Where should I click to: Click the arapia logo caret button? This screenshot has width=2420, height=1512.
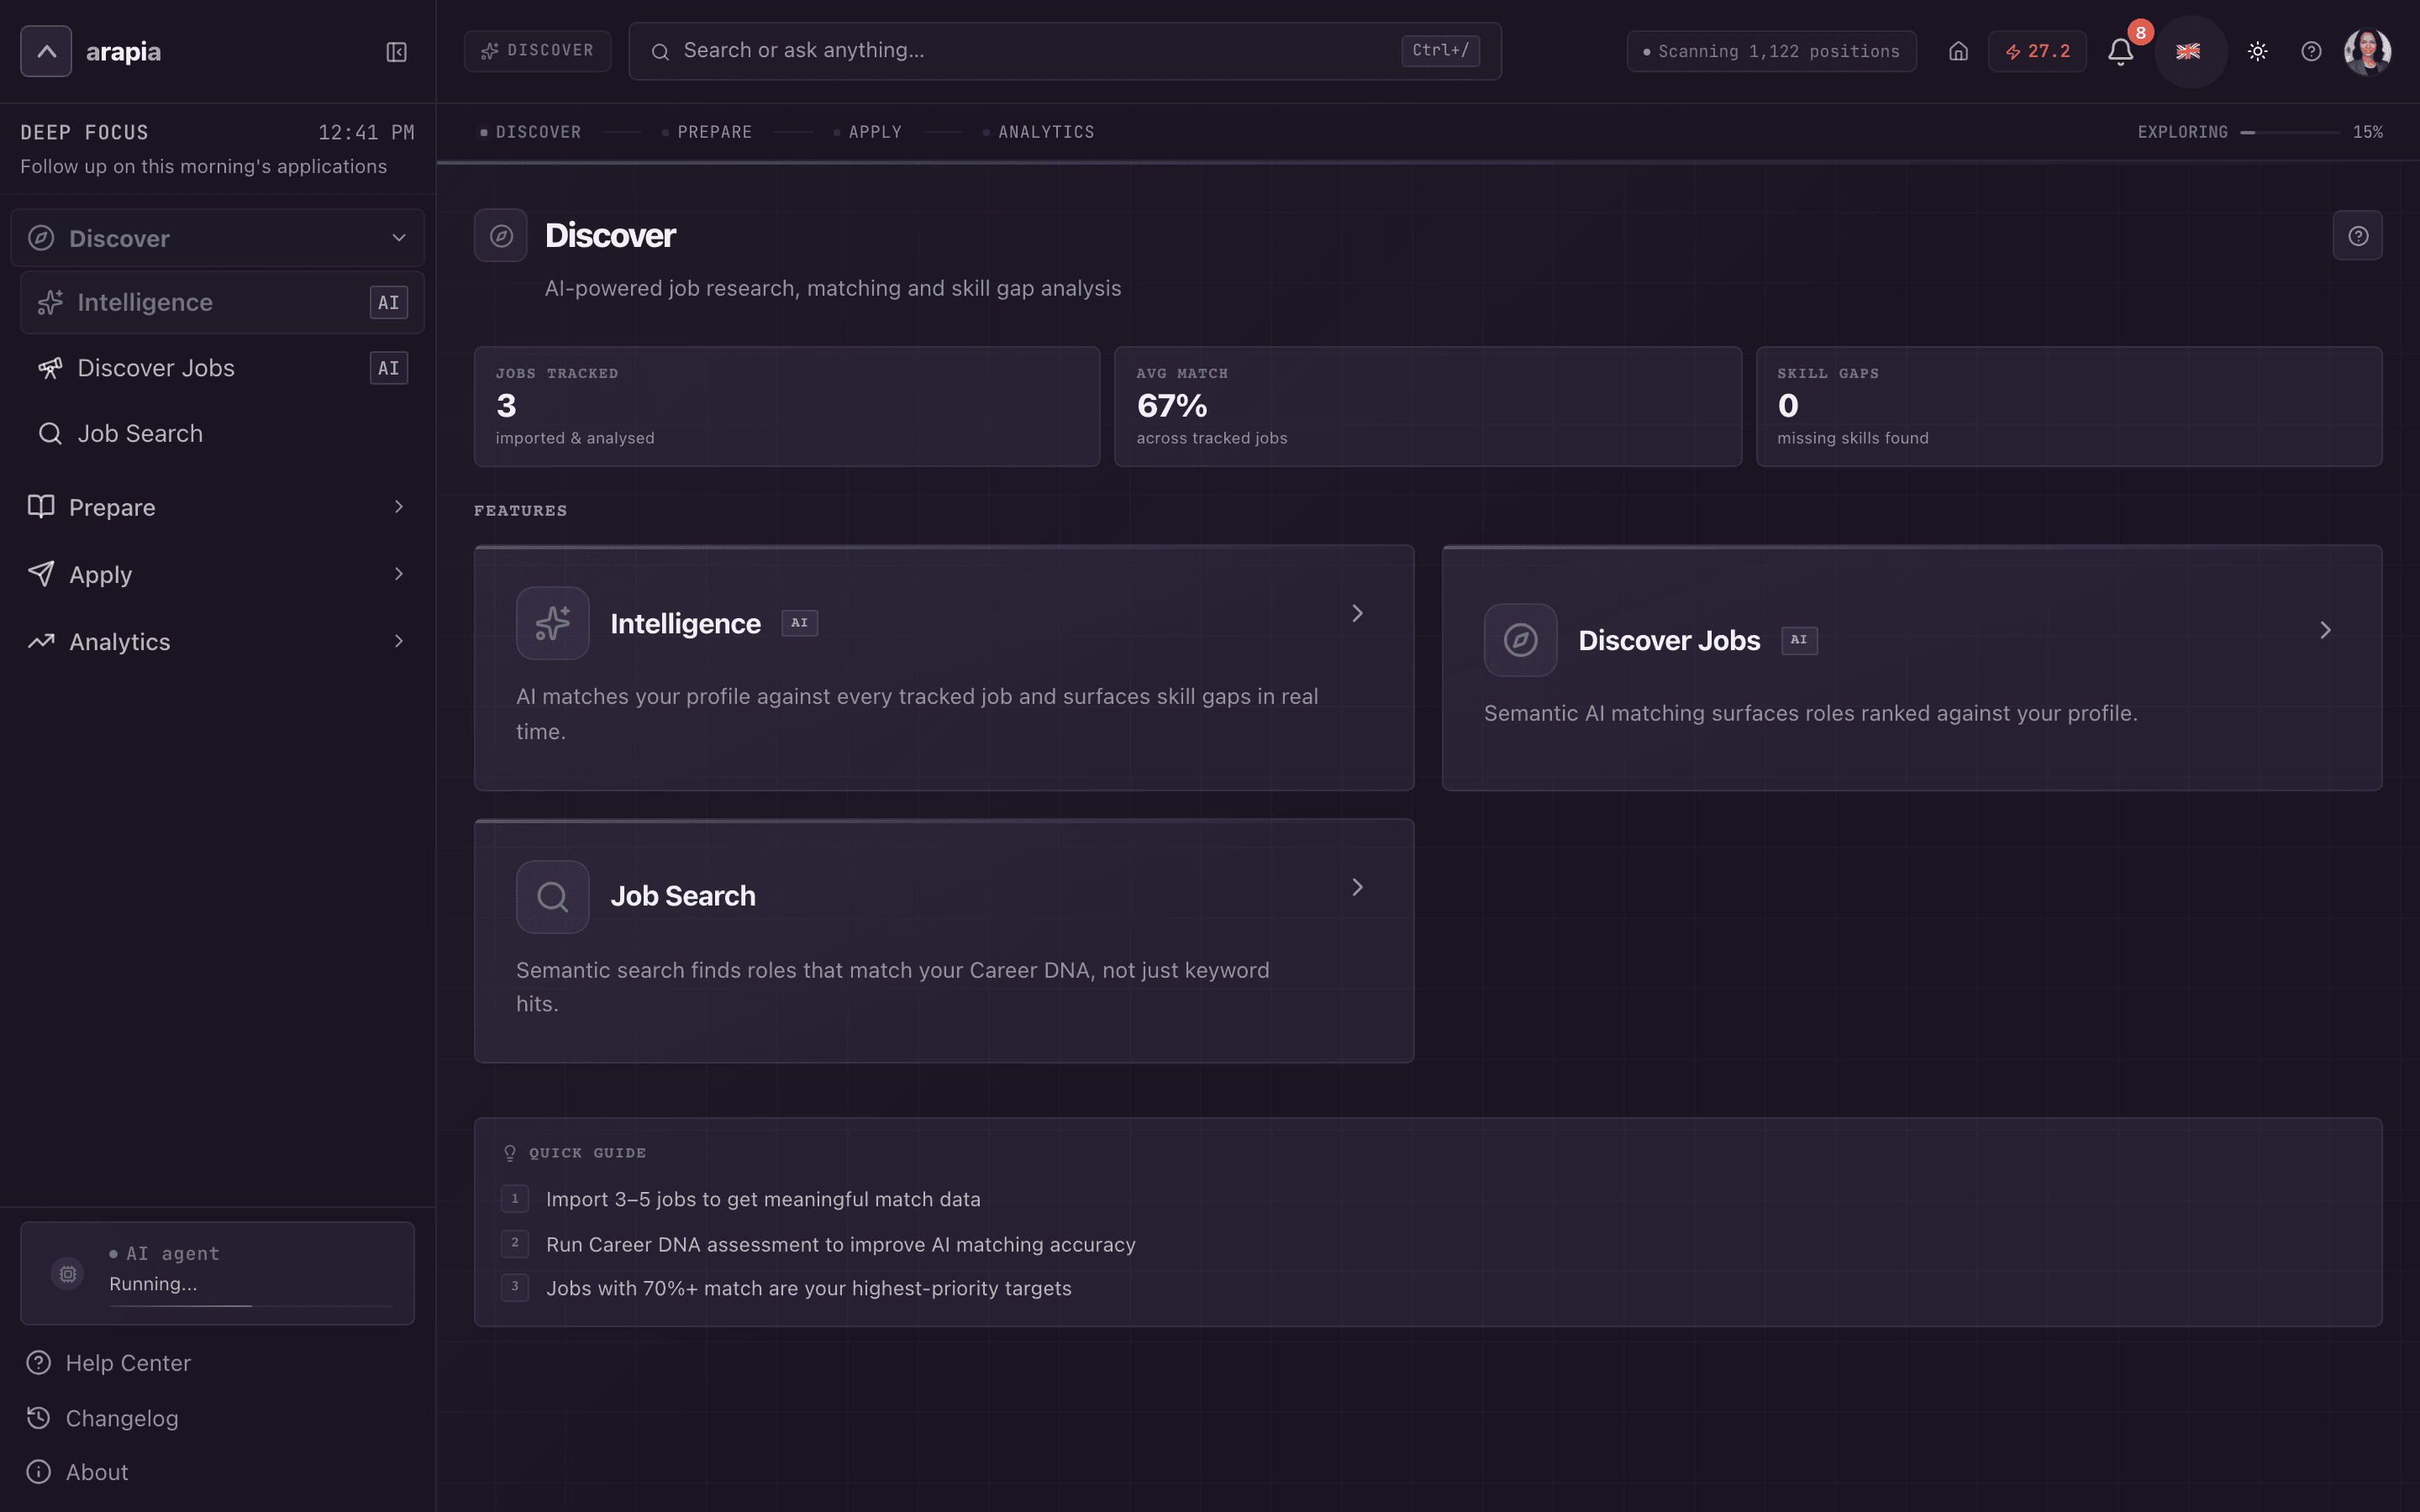tap(46, 51)
